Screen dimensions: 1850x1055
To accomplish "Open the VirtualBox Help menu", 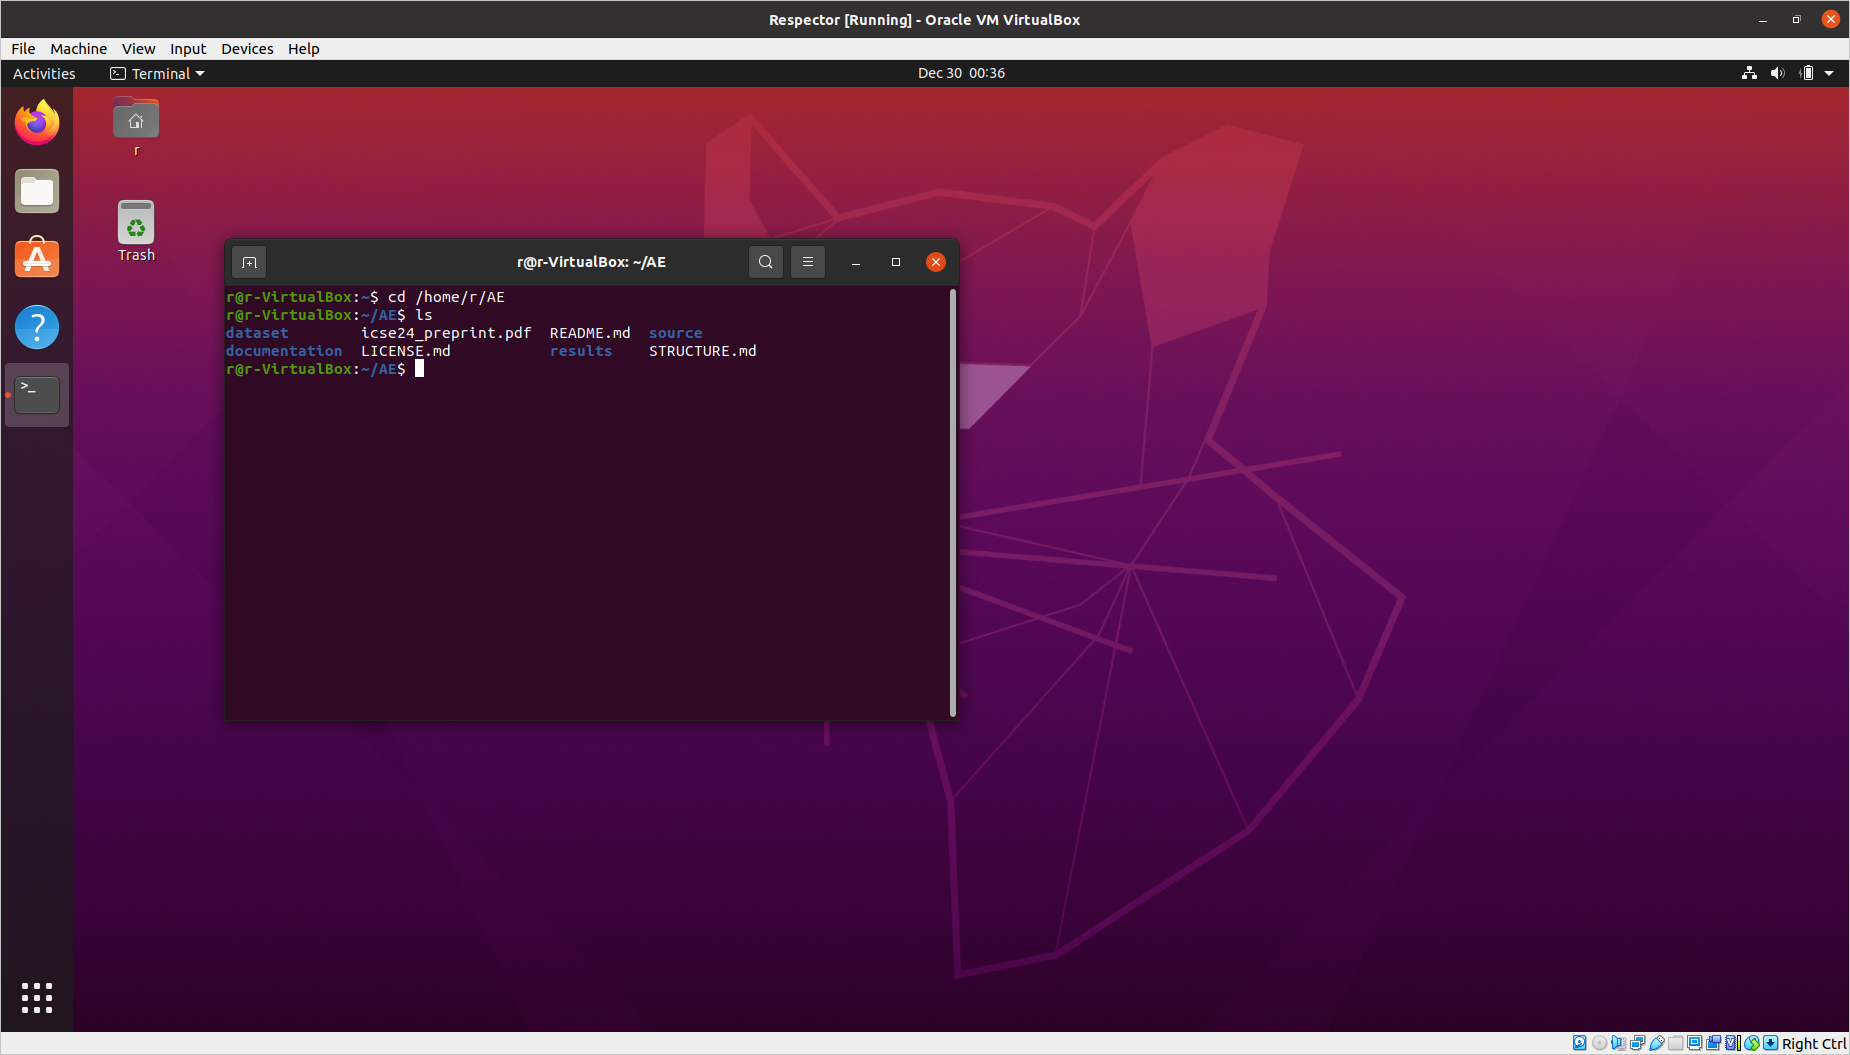I will point(303,48).
